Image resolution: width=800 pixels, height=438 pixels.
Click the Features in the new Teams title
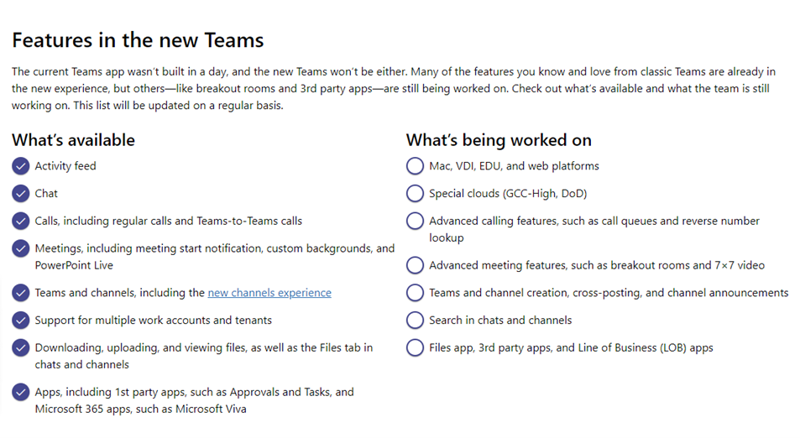click(138, 40)
